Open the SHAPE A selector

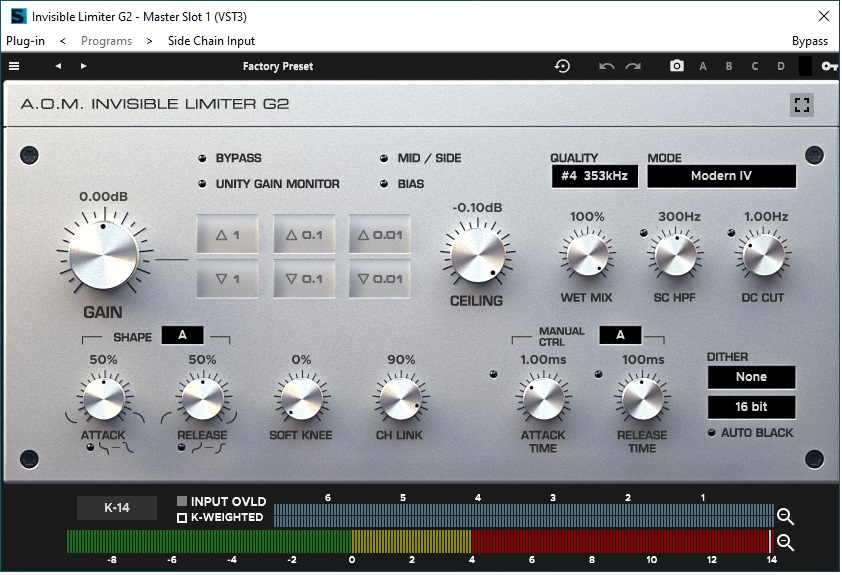183,335
